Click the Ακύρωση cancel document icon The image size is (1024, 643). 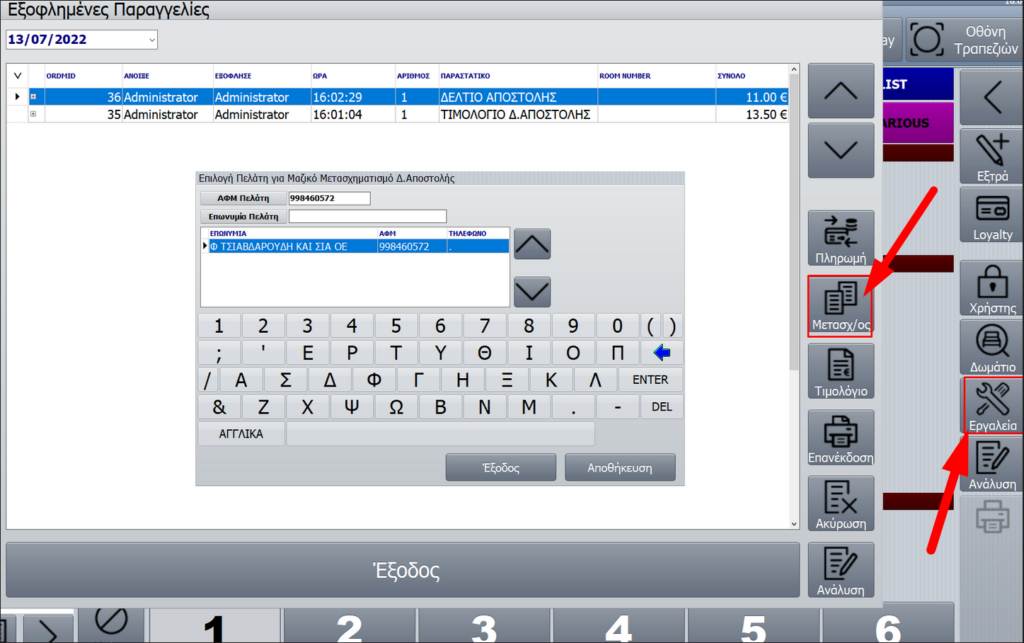pyautogui.click(x=840, y=502)
